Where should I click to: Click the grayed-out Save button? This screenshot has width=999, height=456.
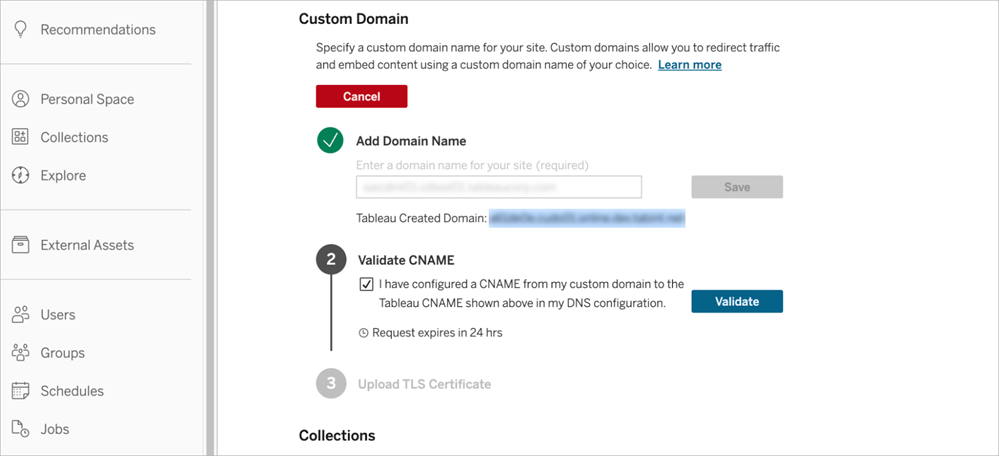tap(737, 187)
